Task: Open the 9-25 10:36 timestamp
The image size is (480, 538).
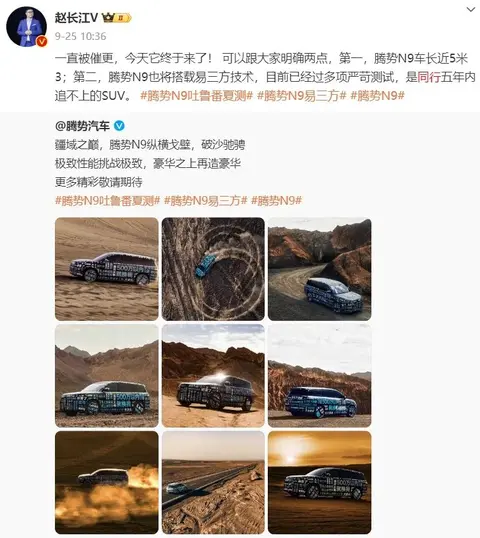Action: [x=81, y=36]
